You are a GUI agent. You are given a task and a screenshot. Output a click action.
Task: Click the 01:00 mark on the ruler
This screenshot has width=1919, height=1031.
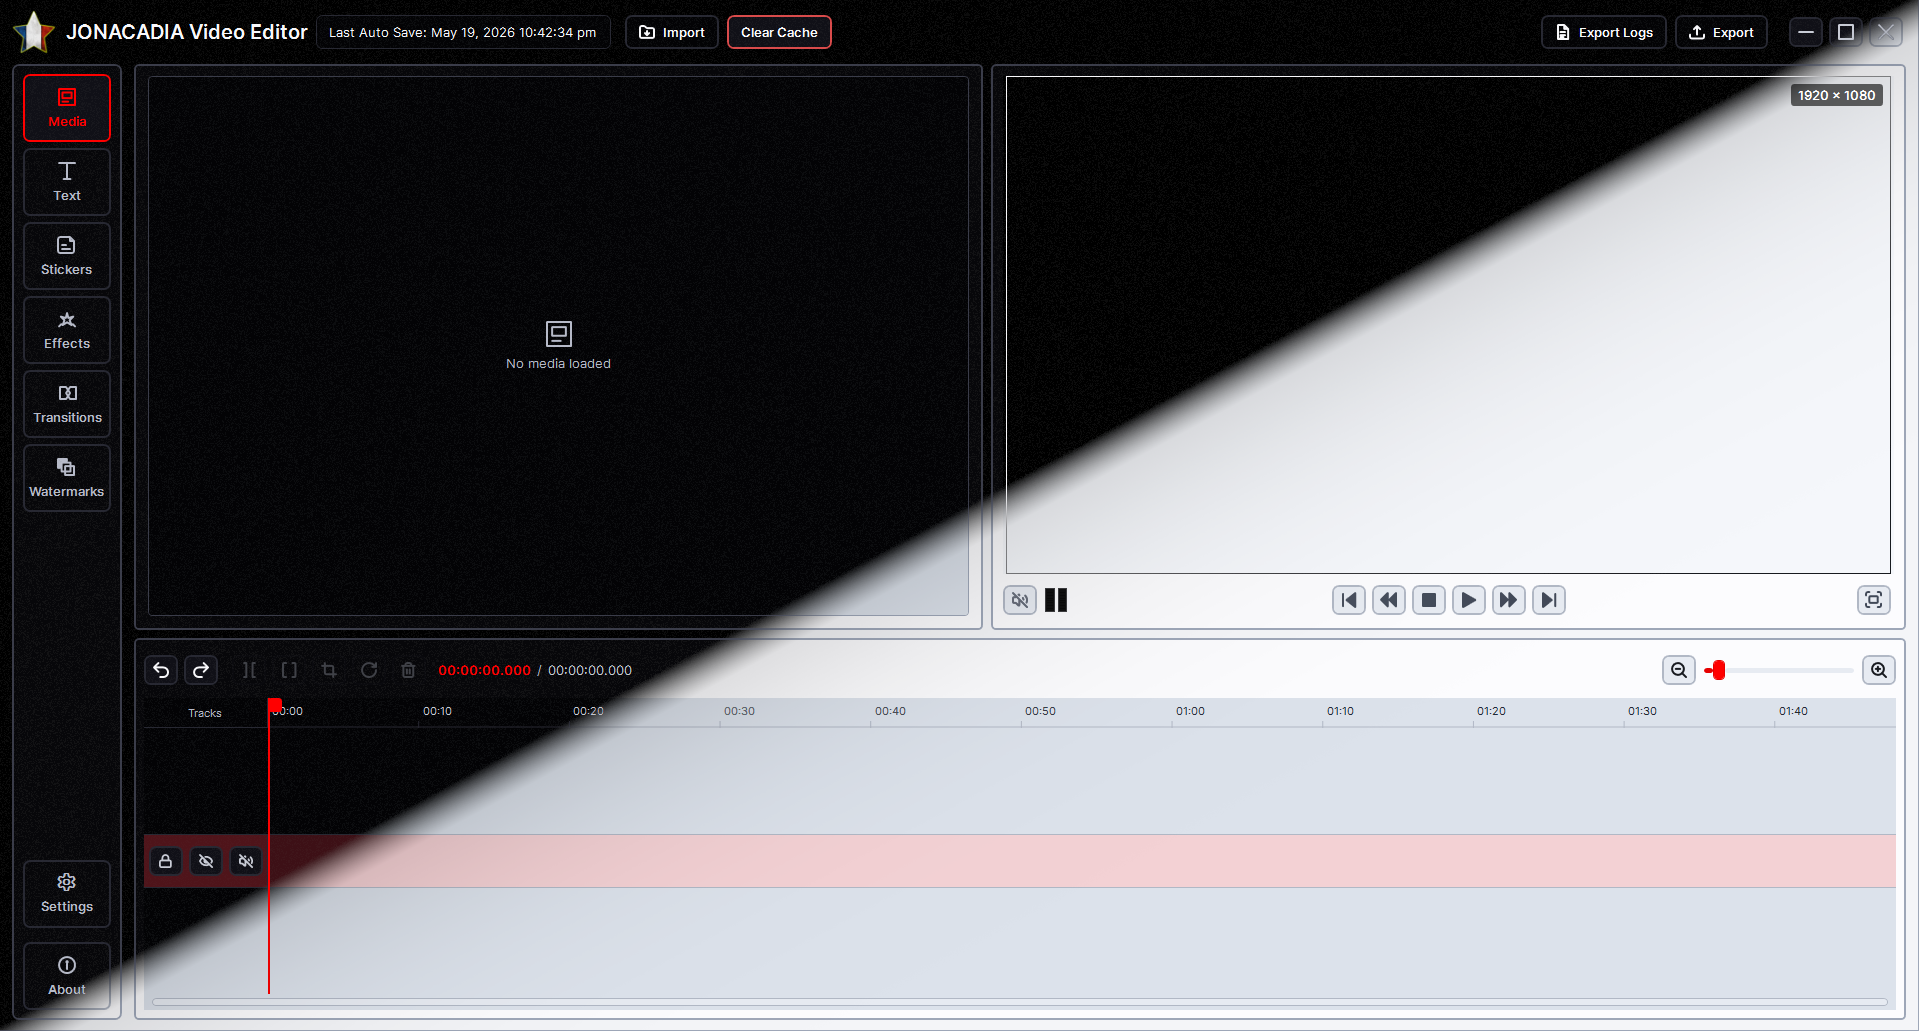coord(1190,711)
